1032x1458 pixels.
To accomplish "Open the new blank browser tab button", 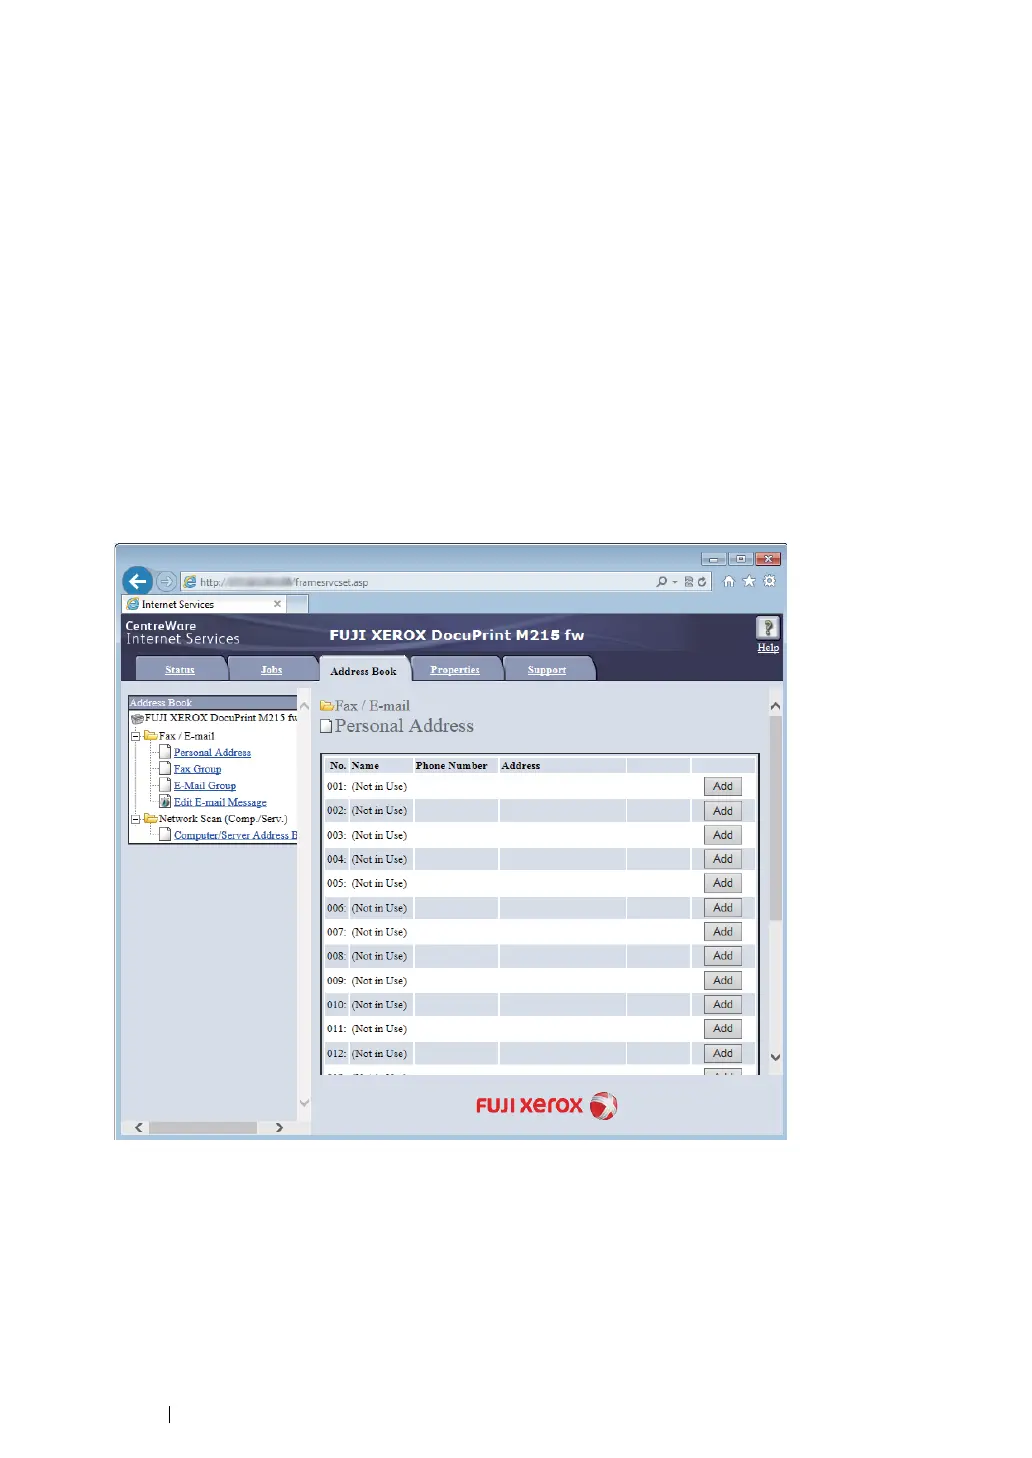I will [x=298, y=604].
